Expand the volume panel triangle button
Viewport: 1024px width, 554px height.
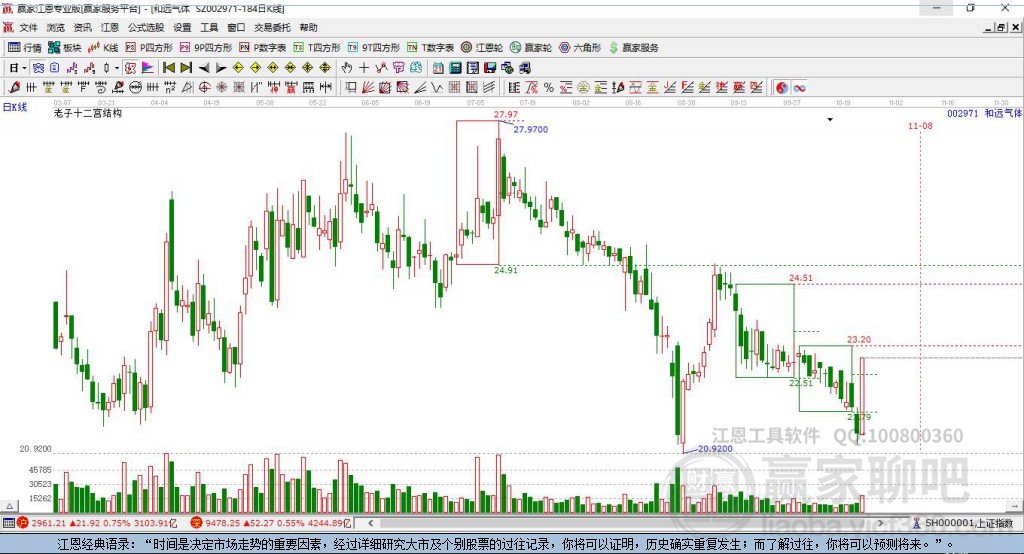click(9, 506)
